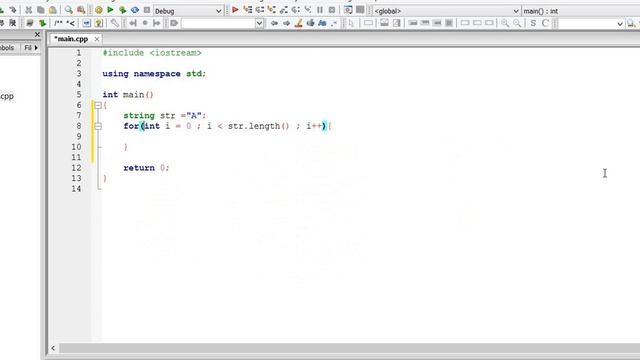Build the project with the gear icon

coord(99,10)
